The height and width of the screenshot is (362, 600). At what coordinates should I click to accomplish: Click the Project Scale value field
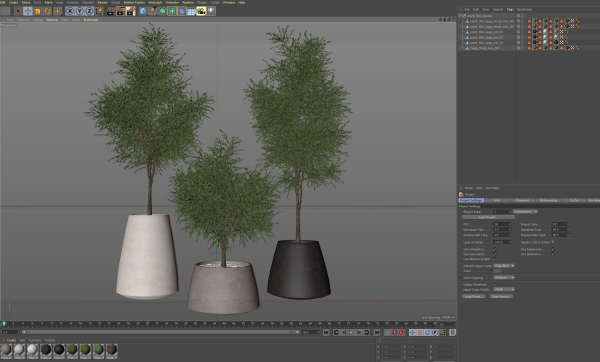[x=502, y=212]
